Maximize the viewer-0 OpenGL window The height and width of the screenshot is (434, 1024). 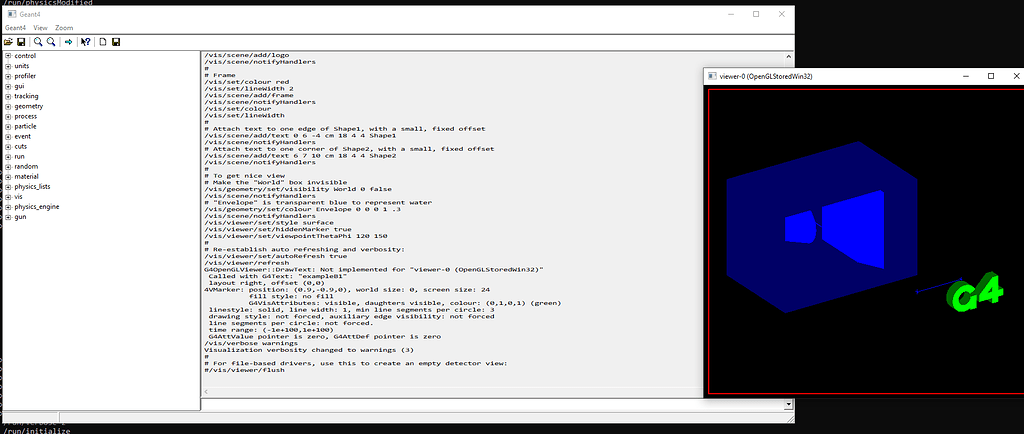pos(991,76)
